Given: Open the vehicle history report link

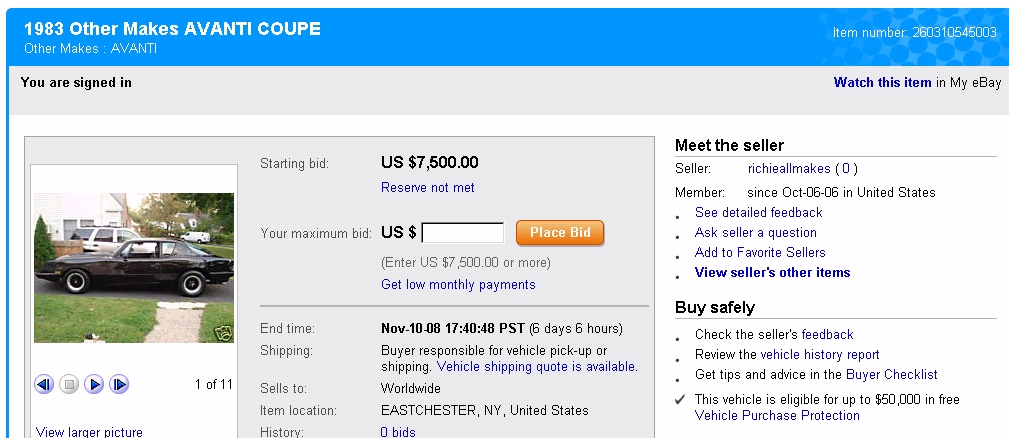Looking at the screenshot, I should tap(820, 354).
